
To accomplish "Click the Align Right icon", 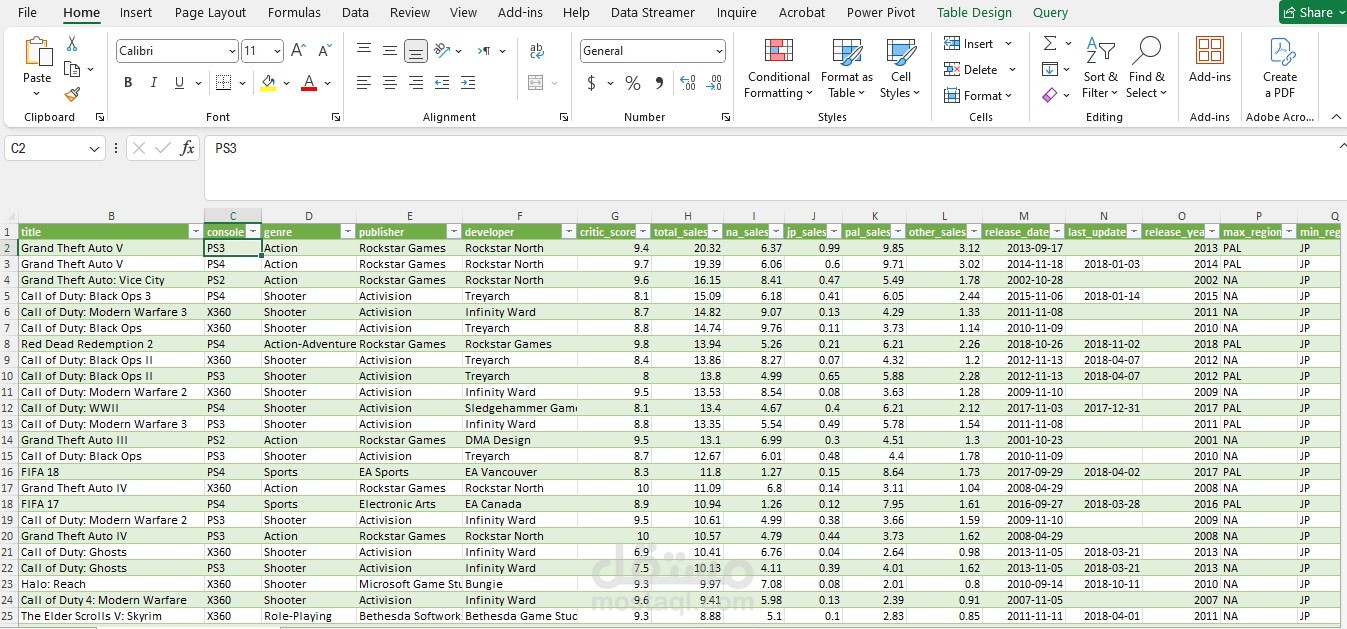I will click(416, 82).
